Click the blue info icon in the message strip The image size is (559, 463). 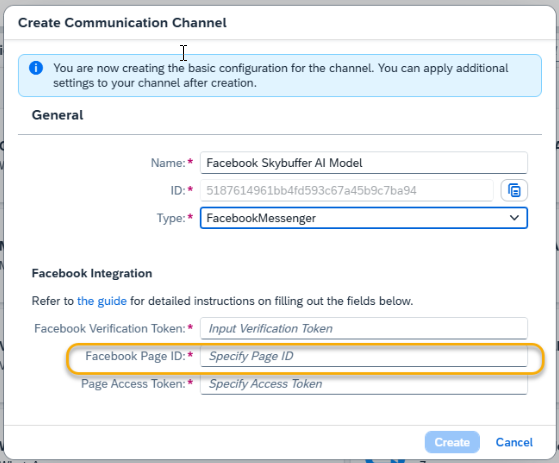[x=36, y=68]
